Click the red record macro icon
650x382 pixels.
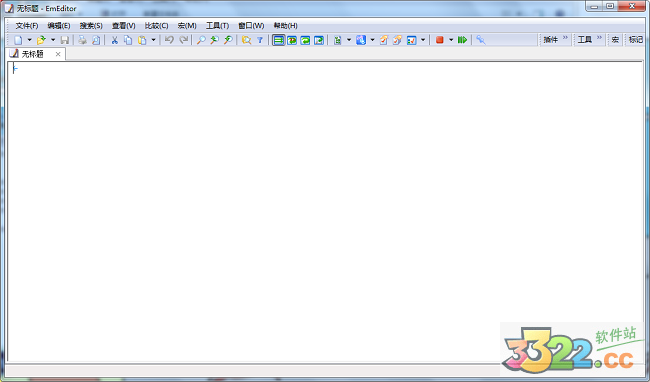point(440,40)
